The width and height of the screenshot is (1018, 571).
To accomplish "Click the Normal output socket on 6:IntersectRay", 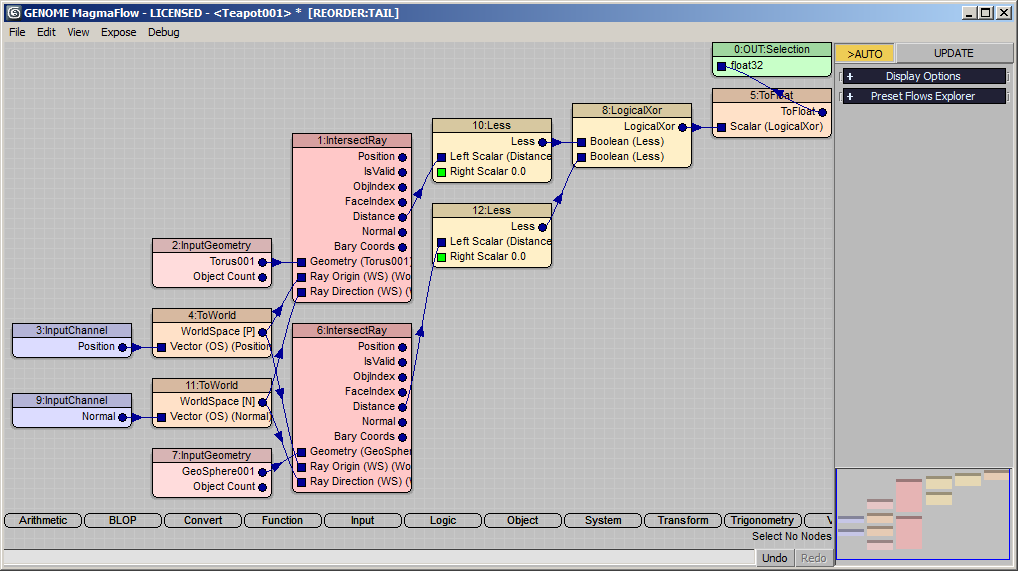I will [403, 422].
